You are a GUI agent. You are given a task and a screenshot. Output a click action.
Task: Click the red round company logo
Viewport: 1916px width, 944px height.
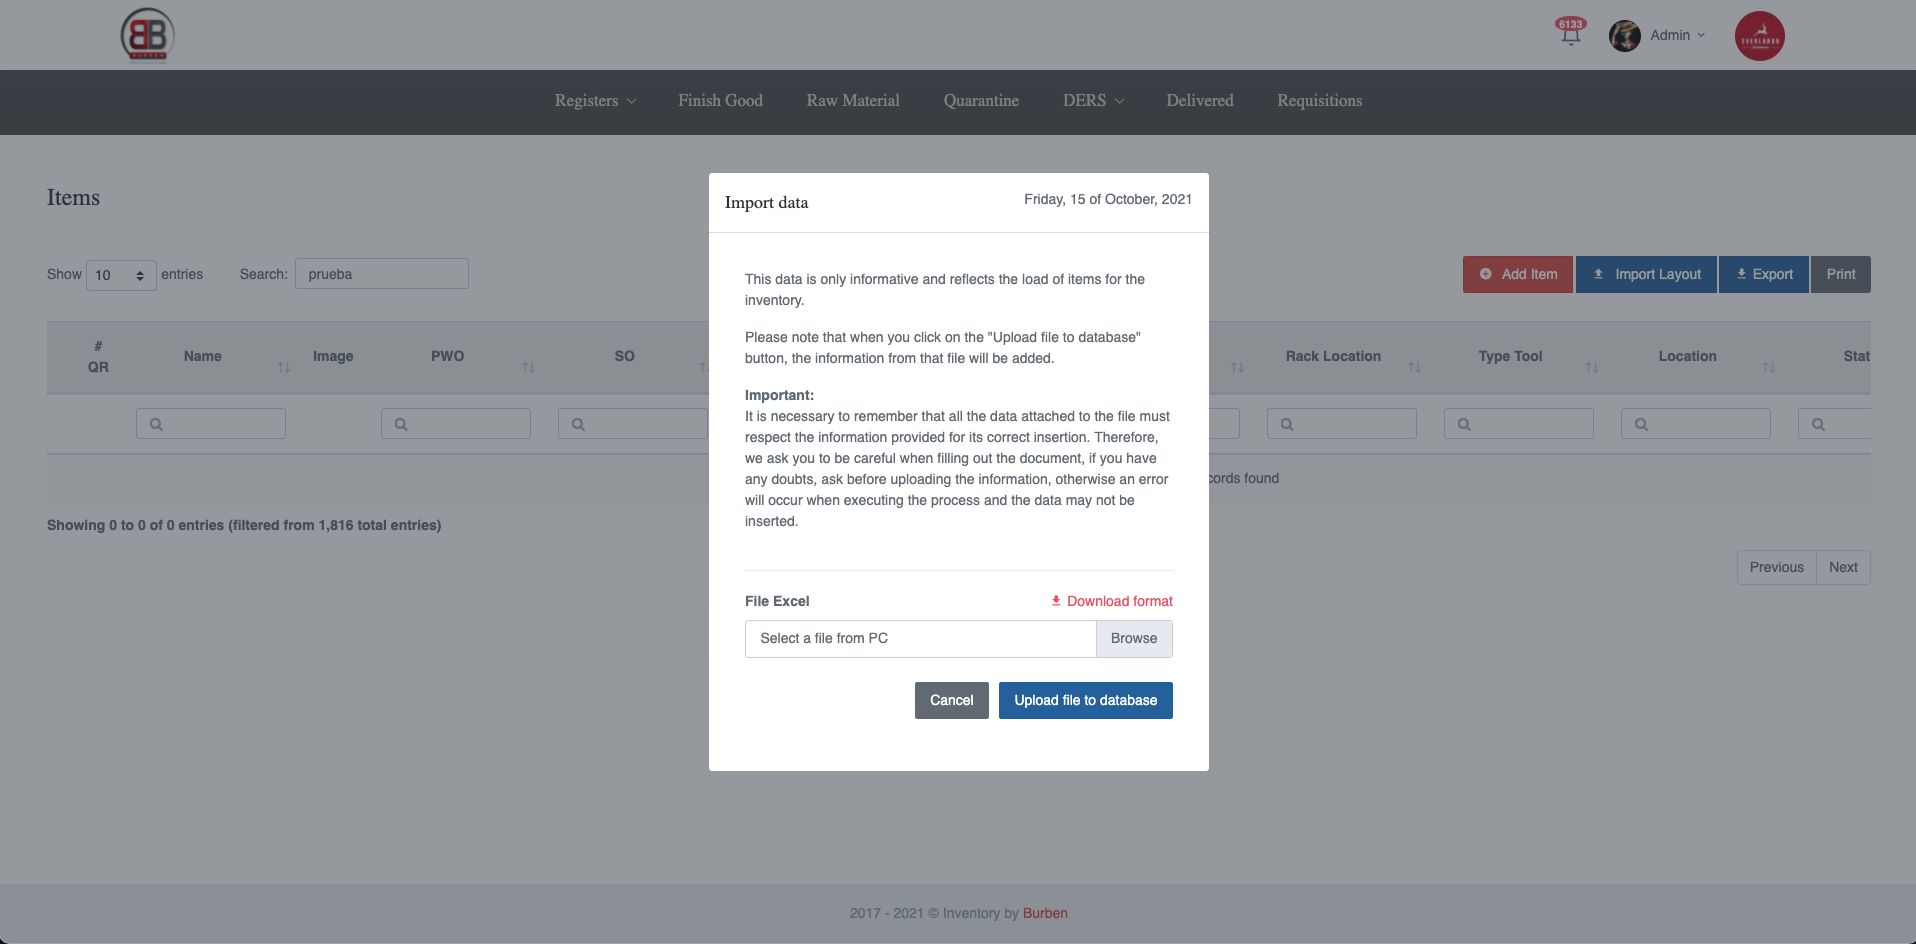click(1759, 36)
